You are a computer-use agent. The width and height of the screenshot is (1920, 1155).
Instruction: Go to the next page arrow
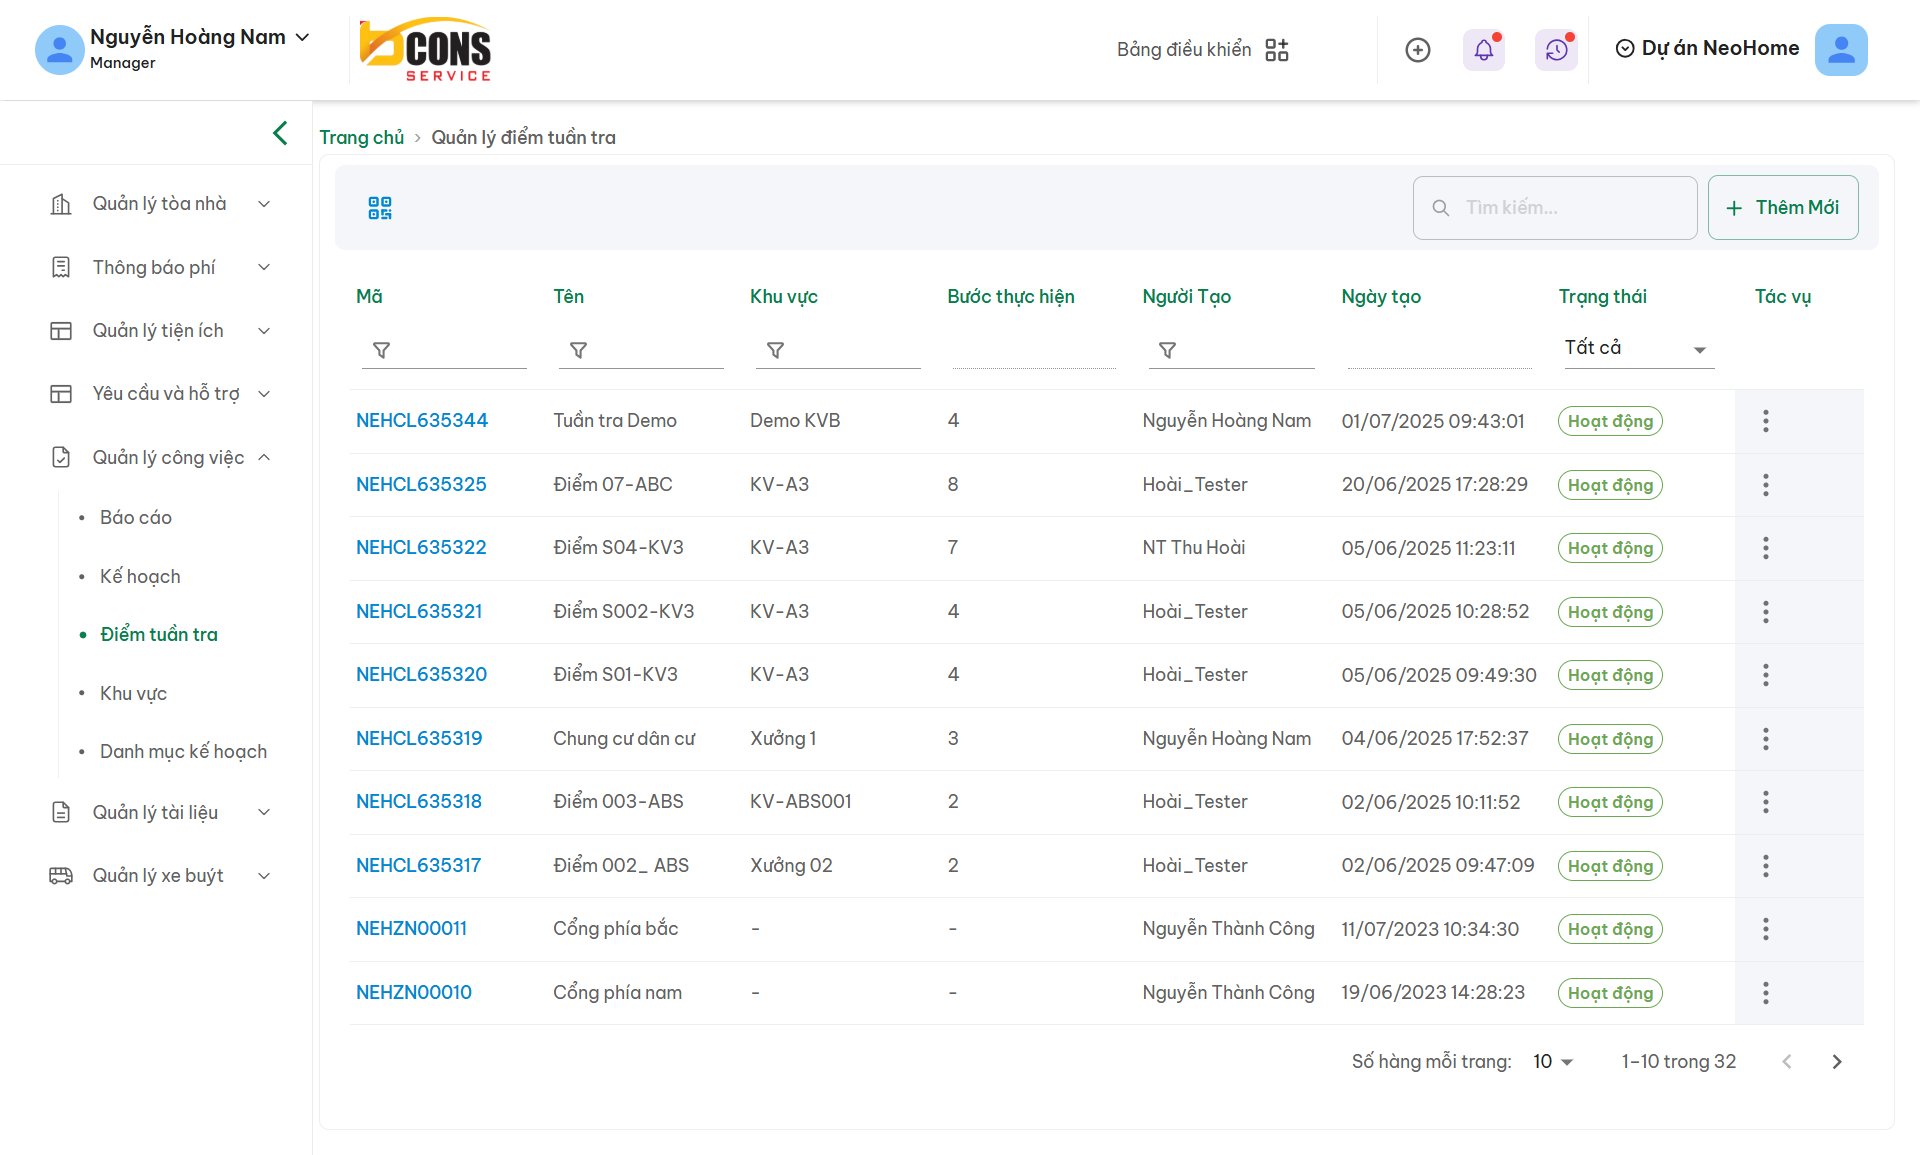coord(1837,1062)
